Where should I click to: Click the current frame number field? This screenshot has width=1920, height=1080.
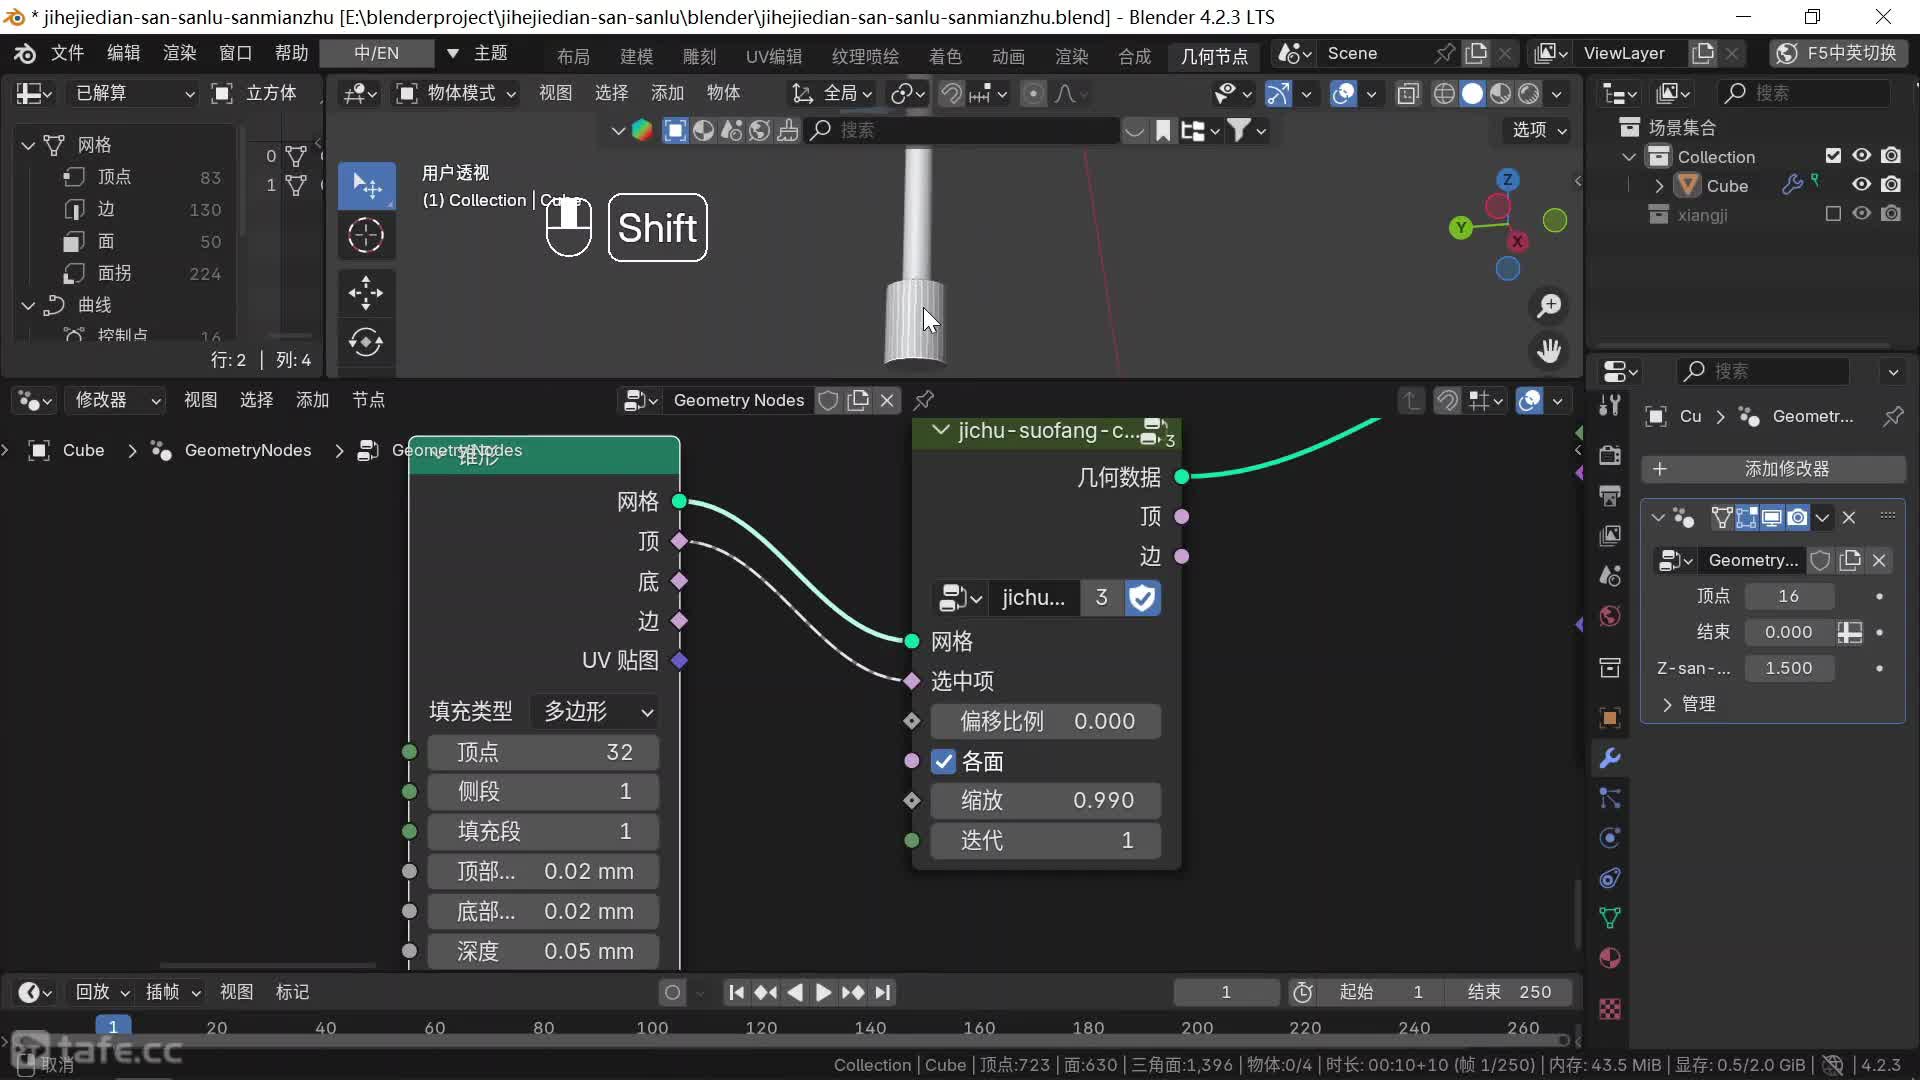click(1225, 992)
